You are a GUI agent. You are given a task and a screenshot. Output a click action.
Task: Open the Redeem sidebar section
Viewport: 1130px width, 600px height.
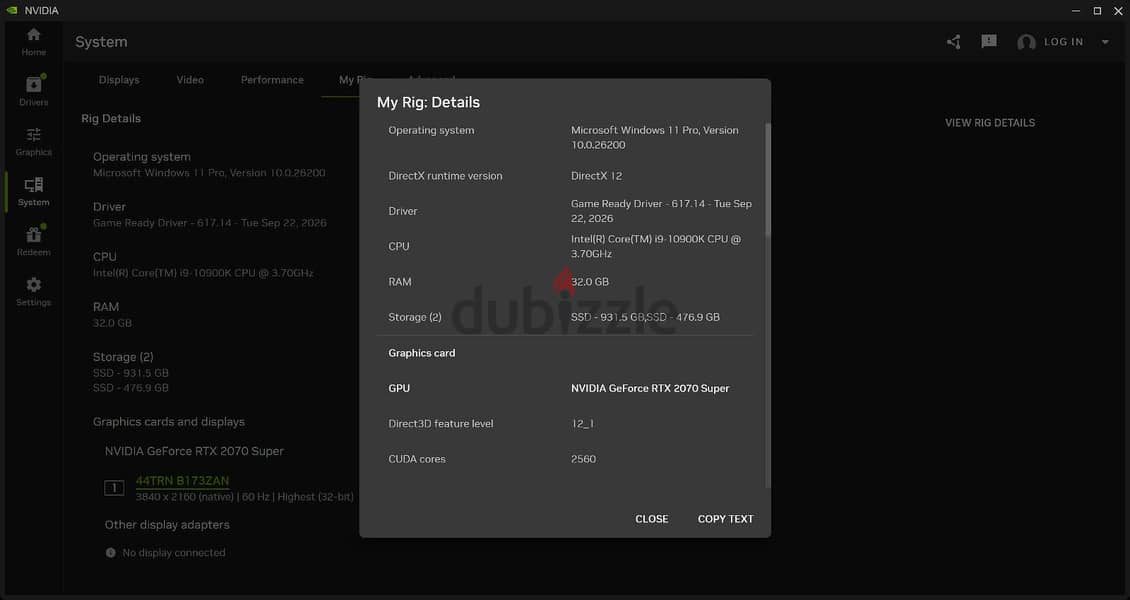tap(33, 241)
